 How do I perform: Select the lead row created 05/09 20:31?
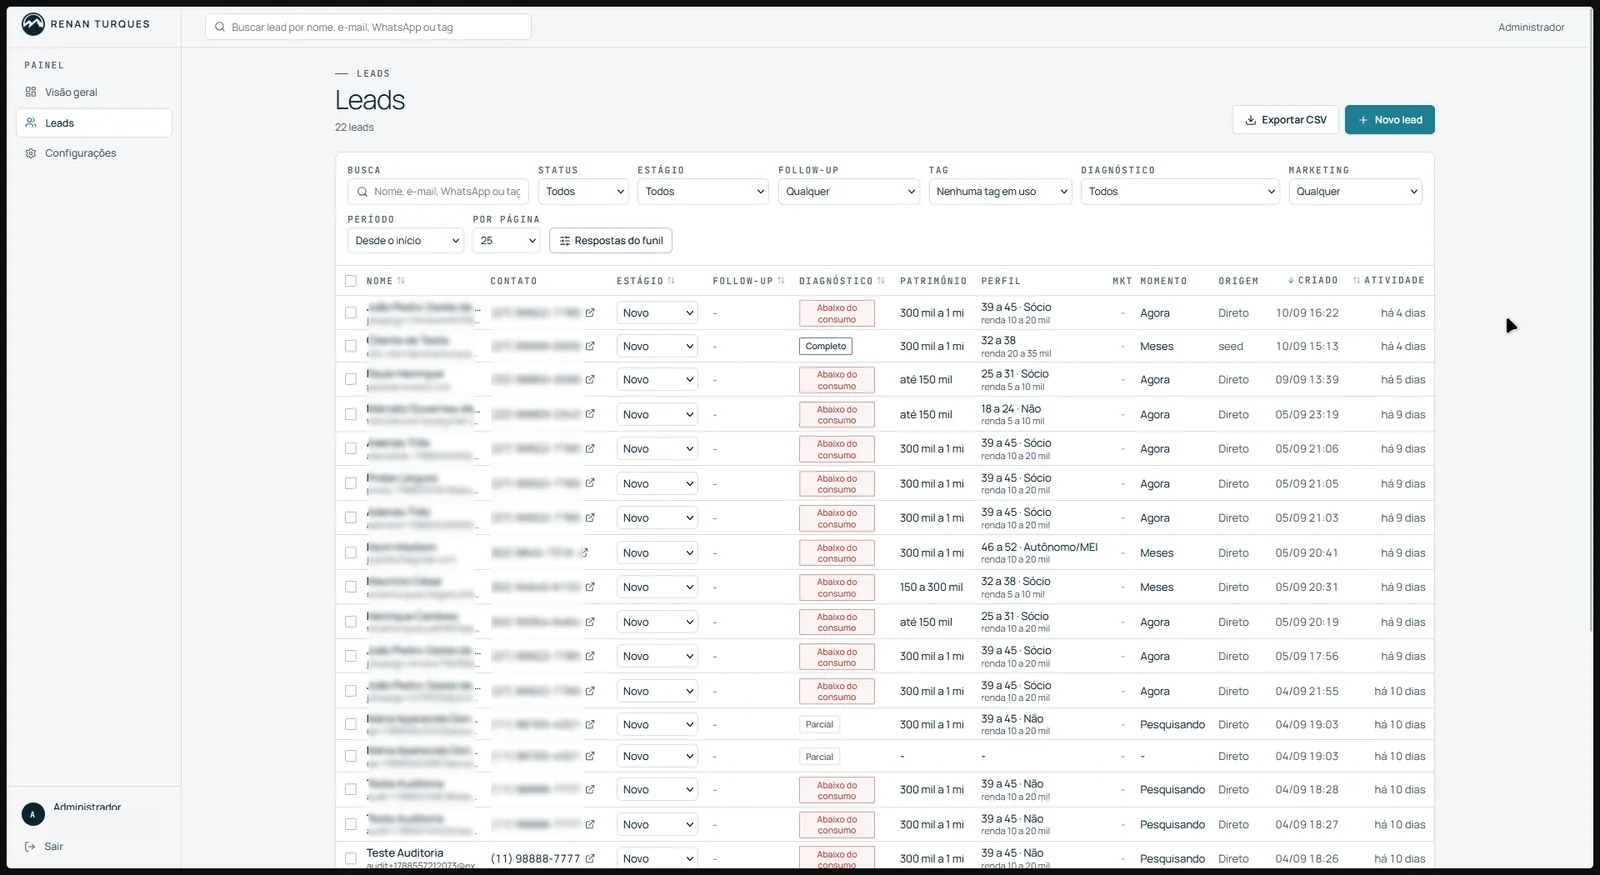(351, 587)
